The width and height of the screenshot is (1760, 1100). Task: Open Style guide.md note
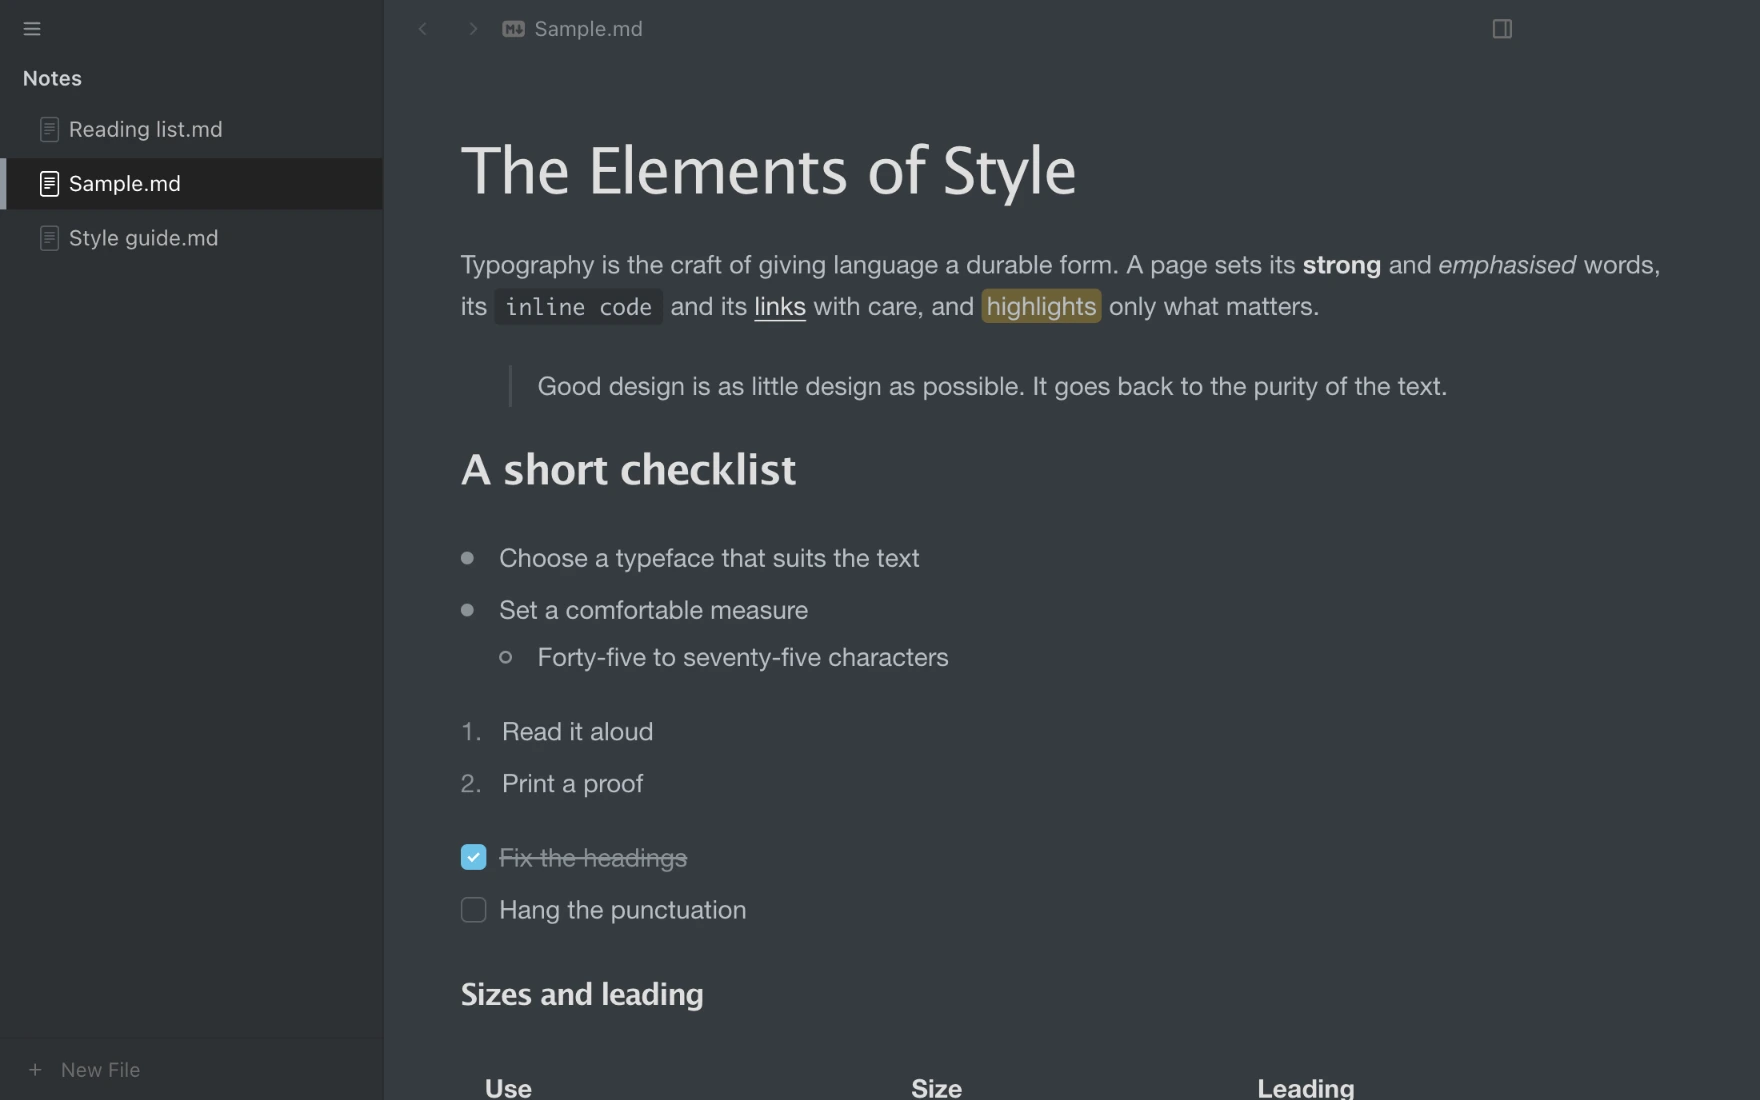click(192, 238)
